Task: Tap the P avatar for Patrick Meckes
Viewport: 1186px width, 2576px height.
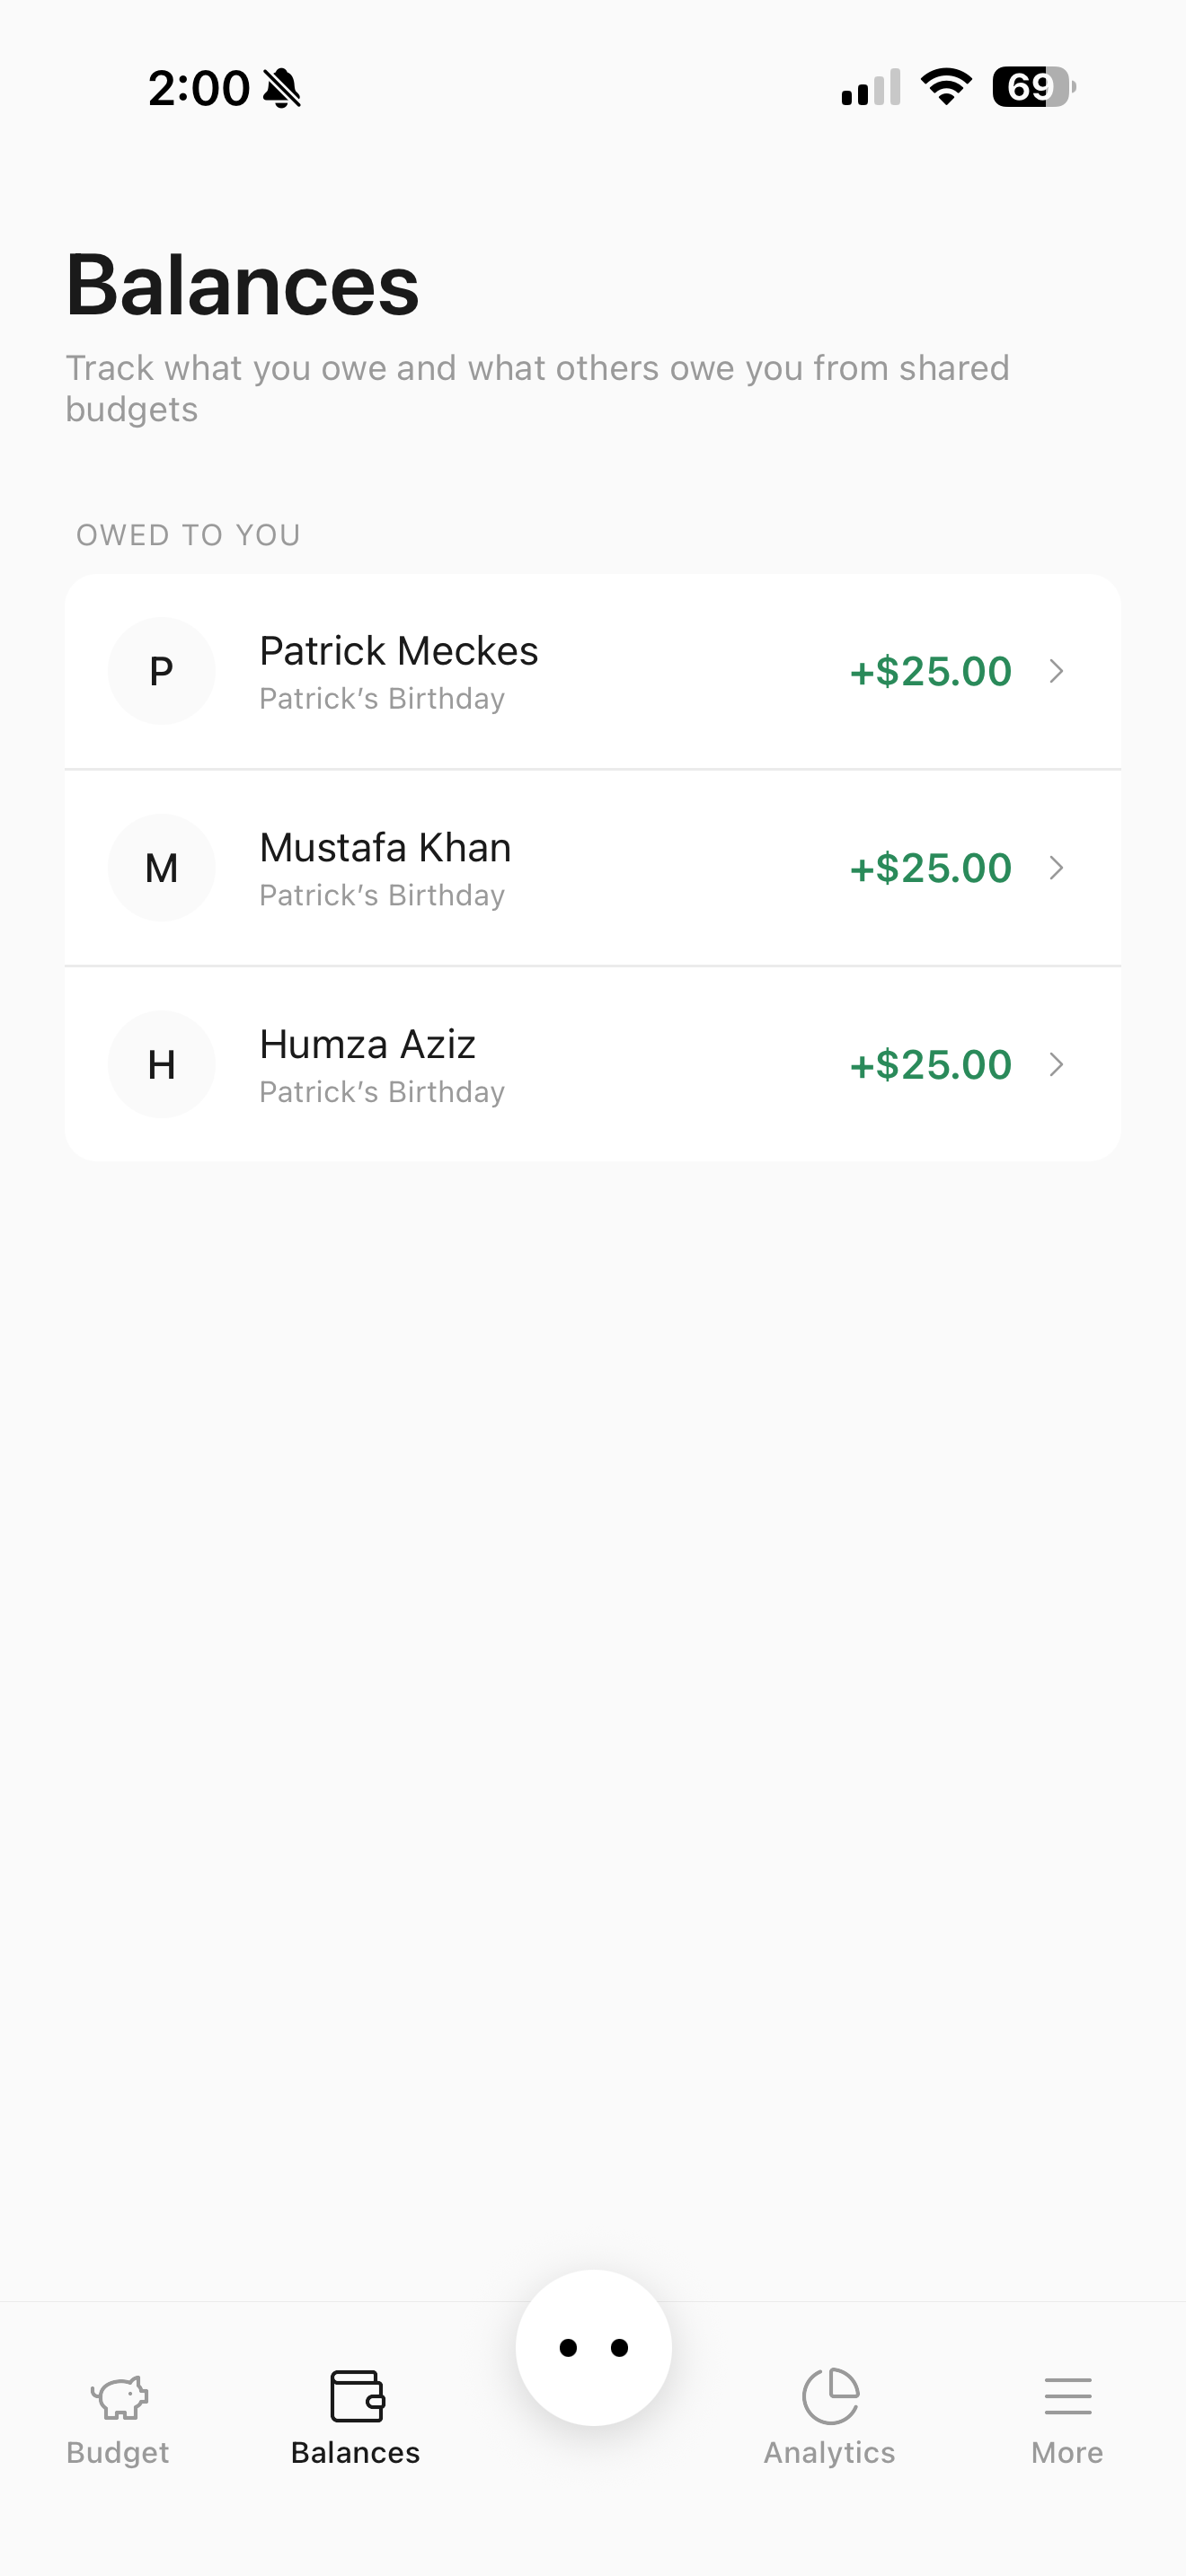Action: 161,671
